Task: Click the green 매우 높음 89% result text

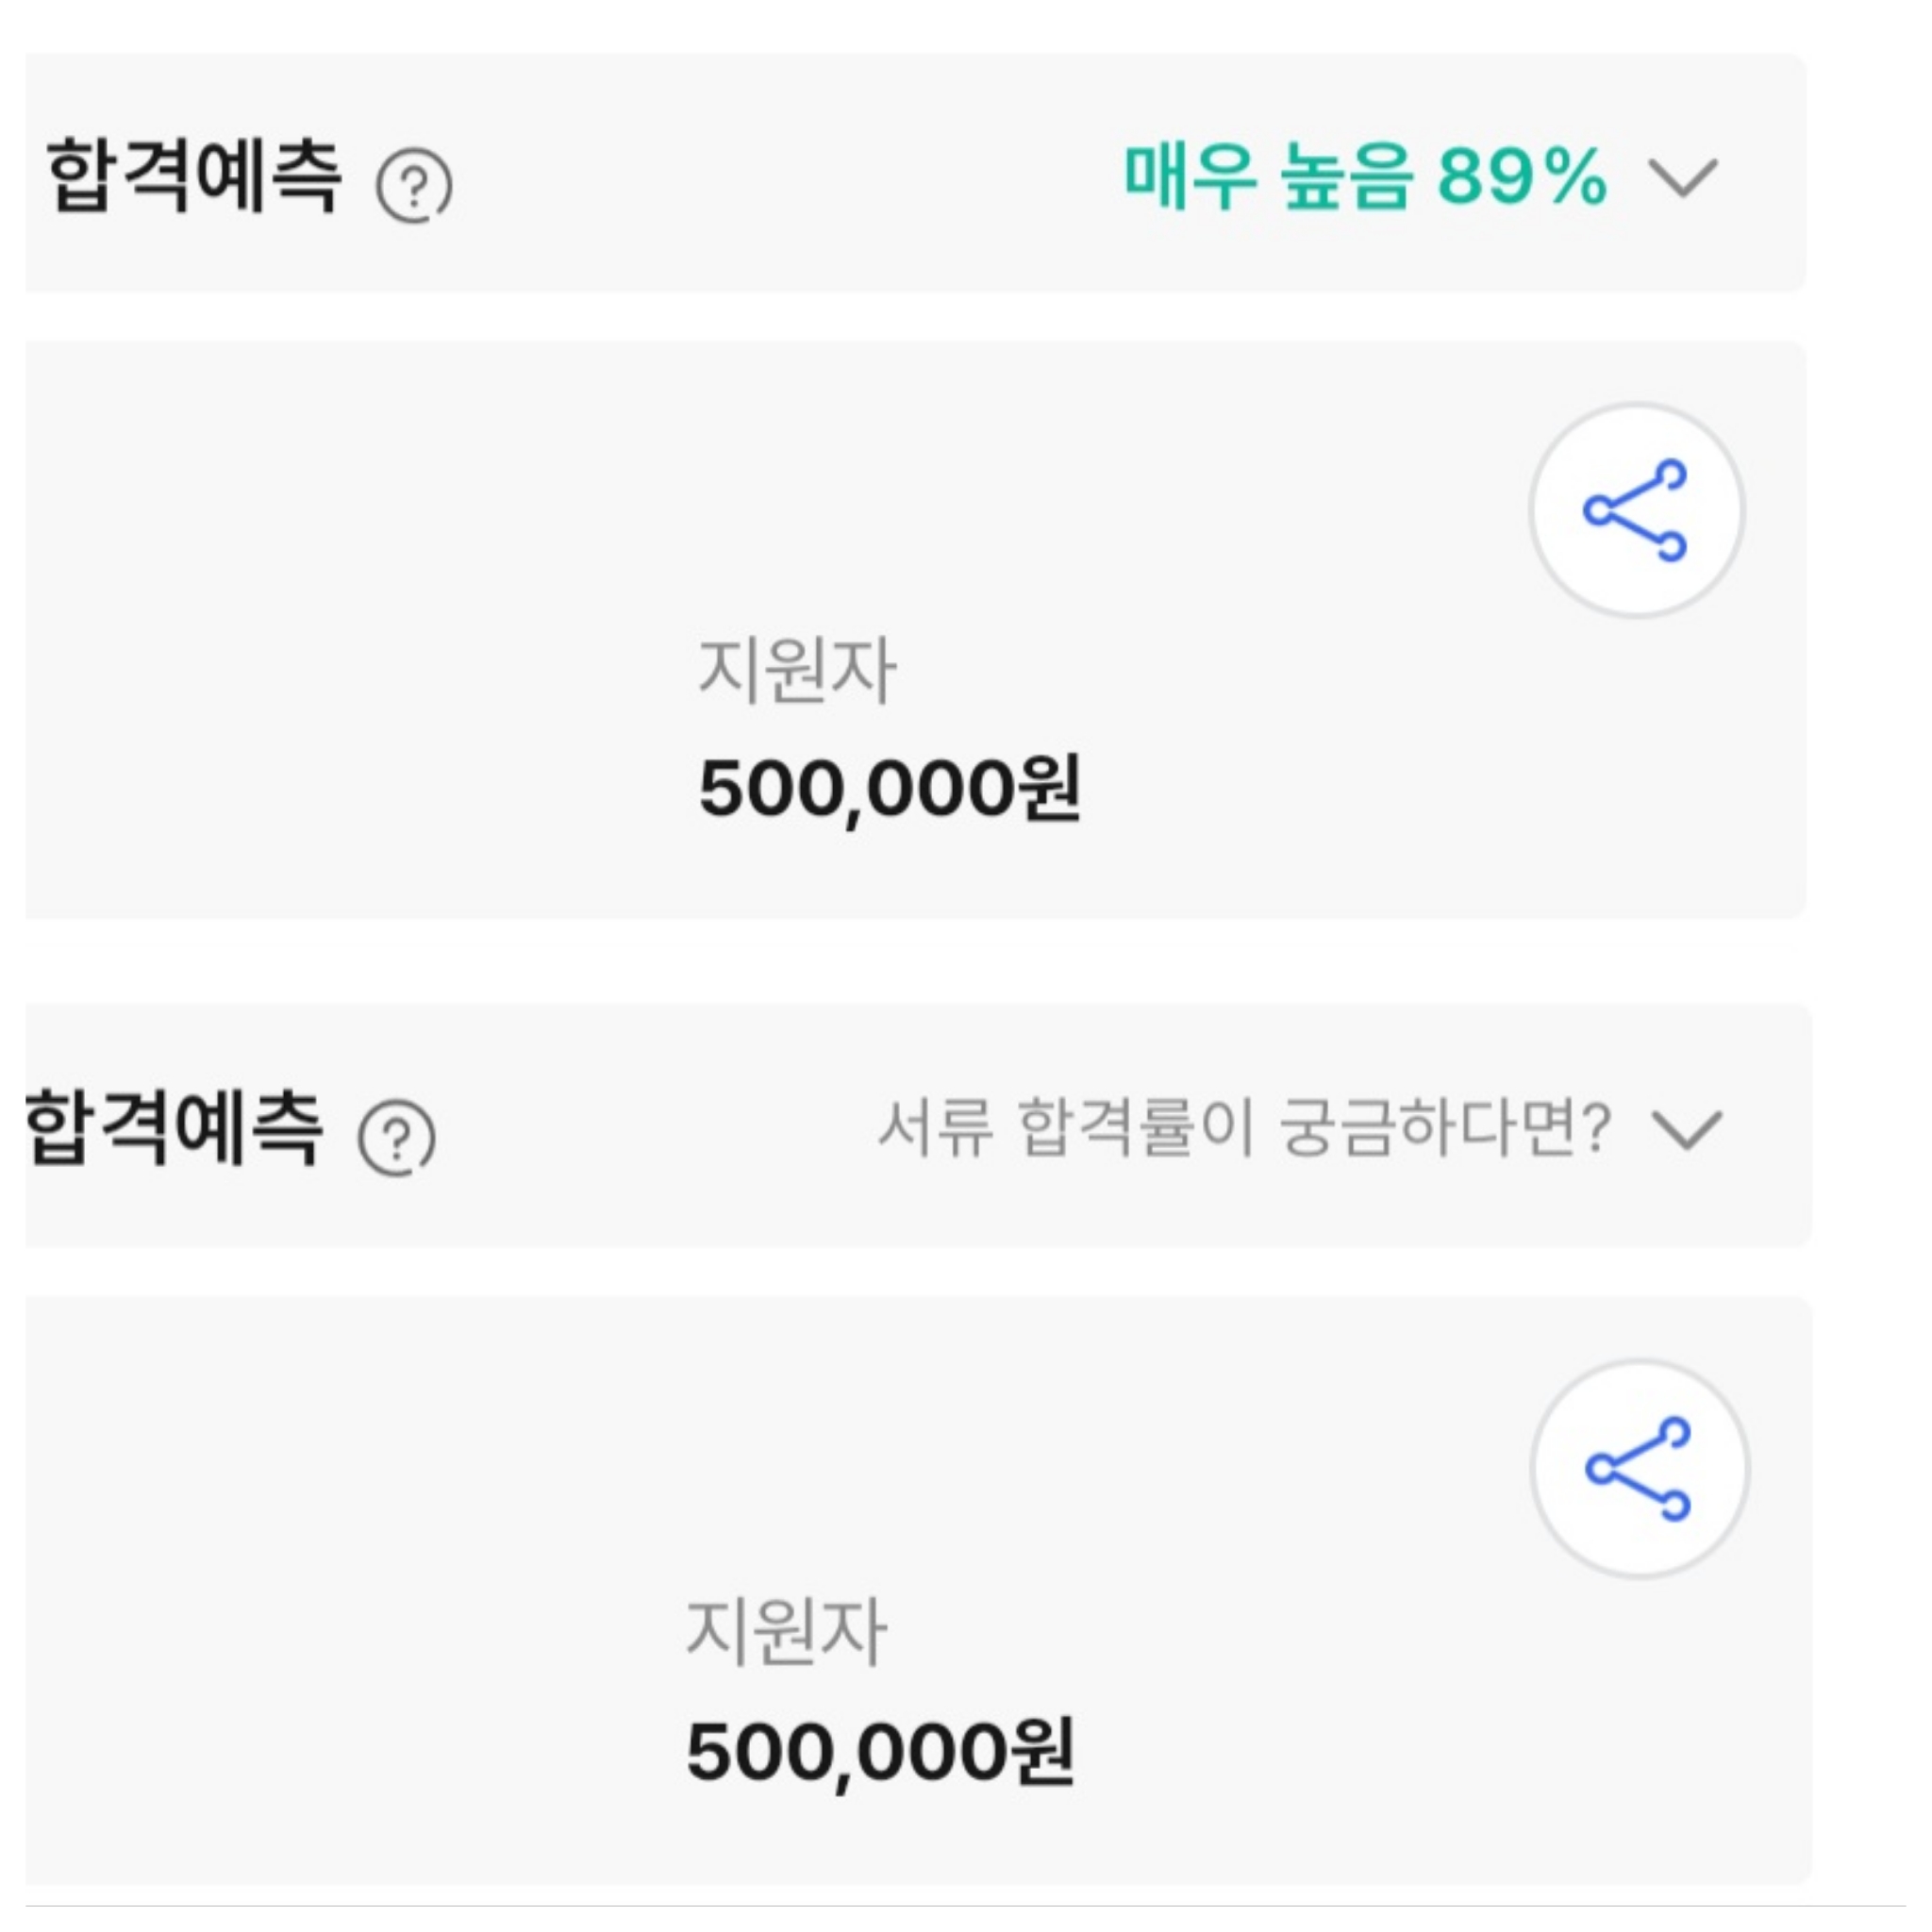Action: (1365, 176)
